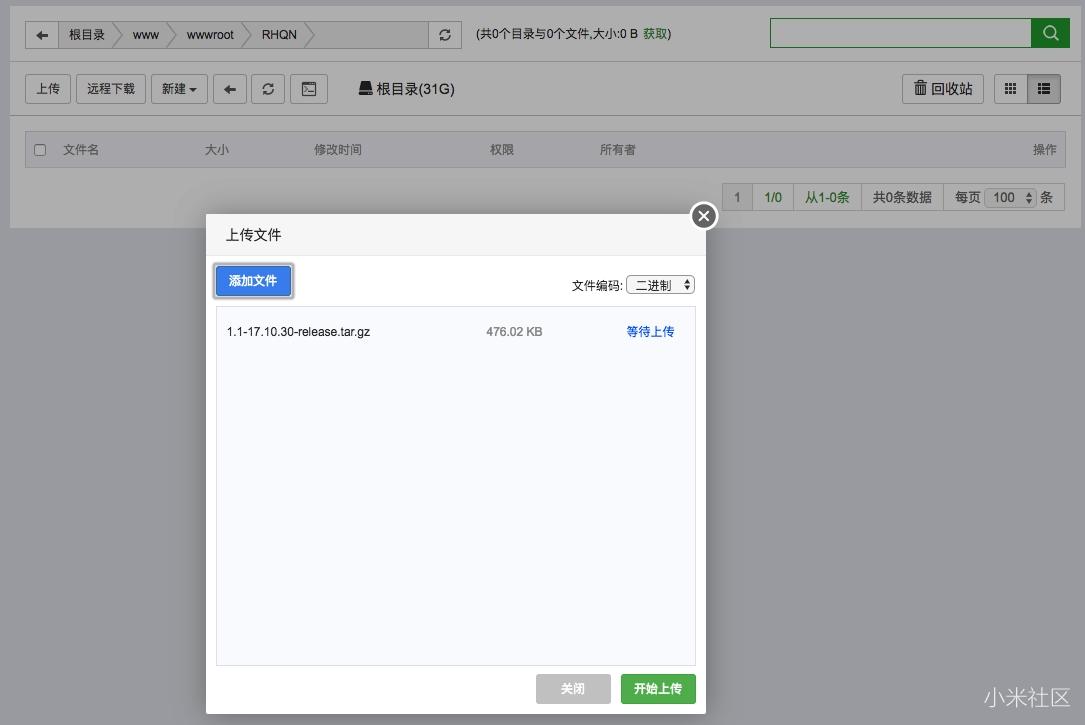Image resolution: width=1085 pixels, height=725 pixels.
Task: Click the stepper arrows next to 100
Action: click(x=1026, y=197)
